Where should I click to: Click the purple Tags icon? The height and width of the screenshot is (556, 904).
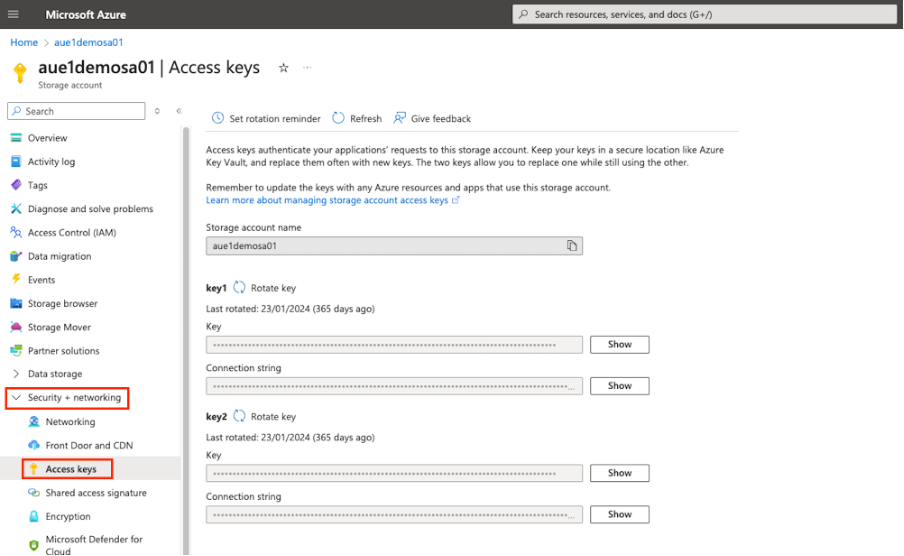(x=16, y=185)
